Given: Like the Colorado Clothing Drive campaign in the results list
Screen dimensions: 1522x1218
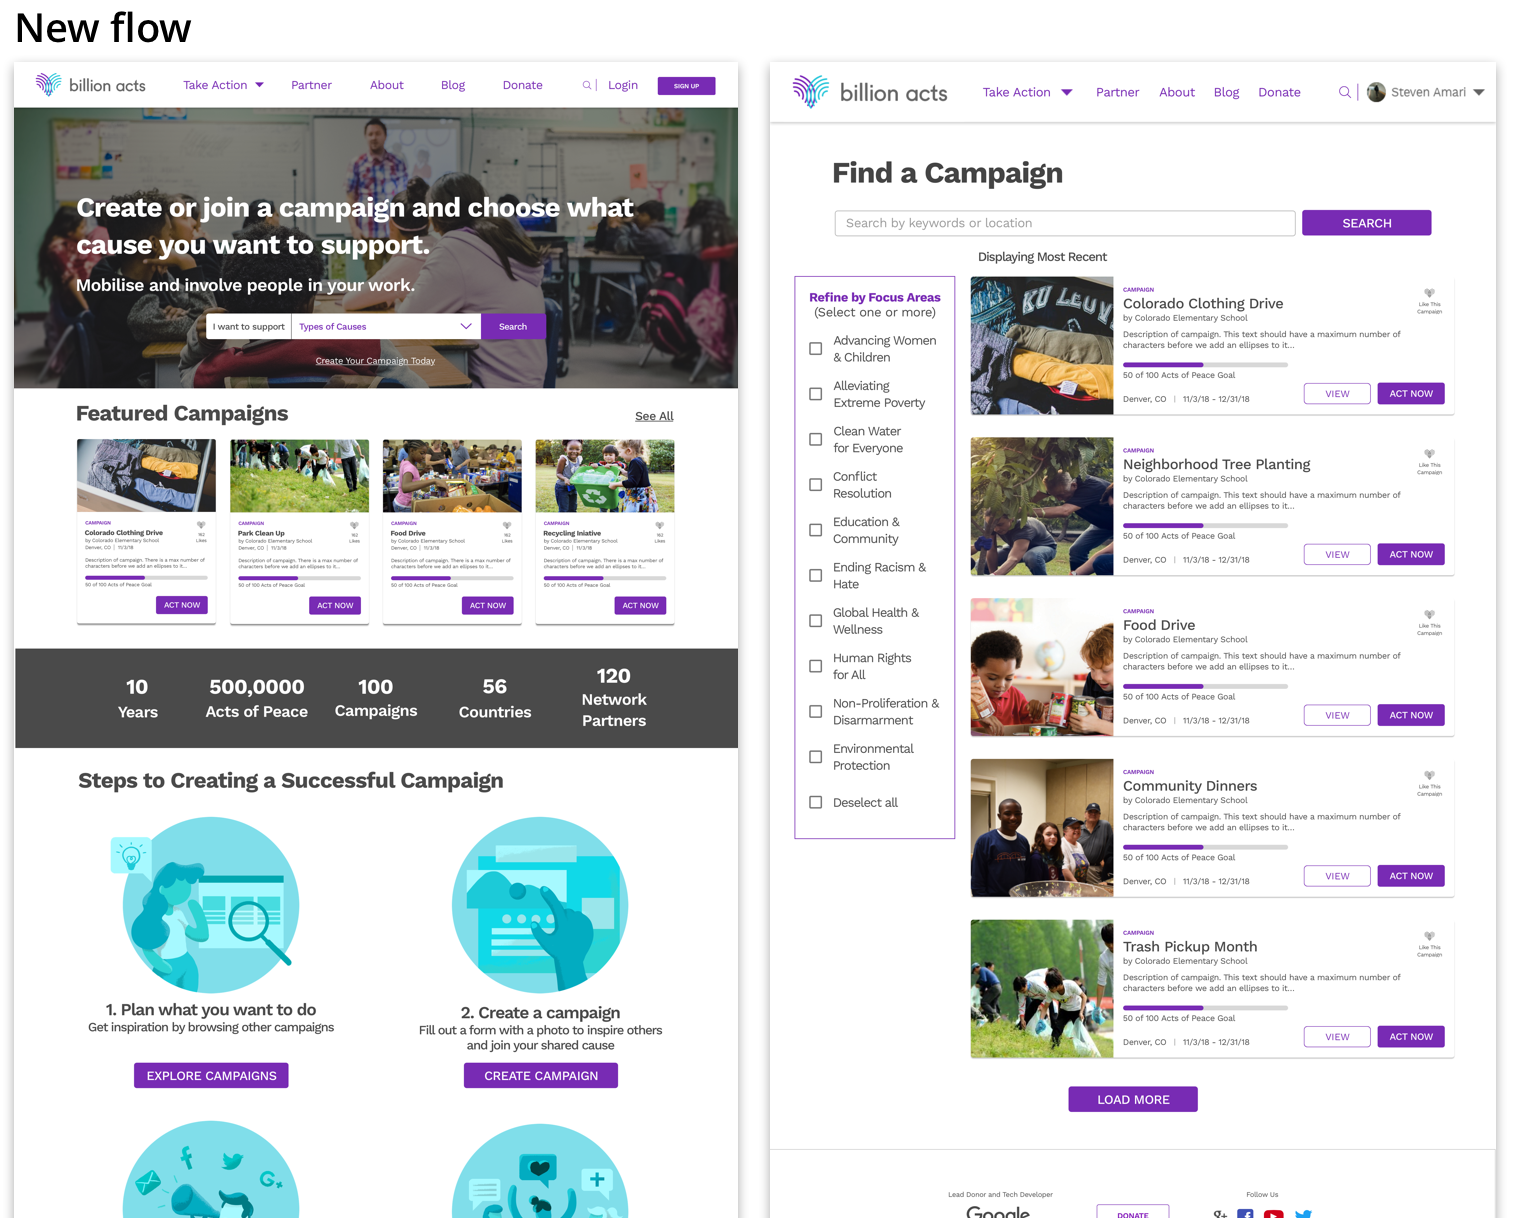Looking at the screenshot, I should [1429, 293].
